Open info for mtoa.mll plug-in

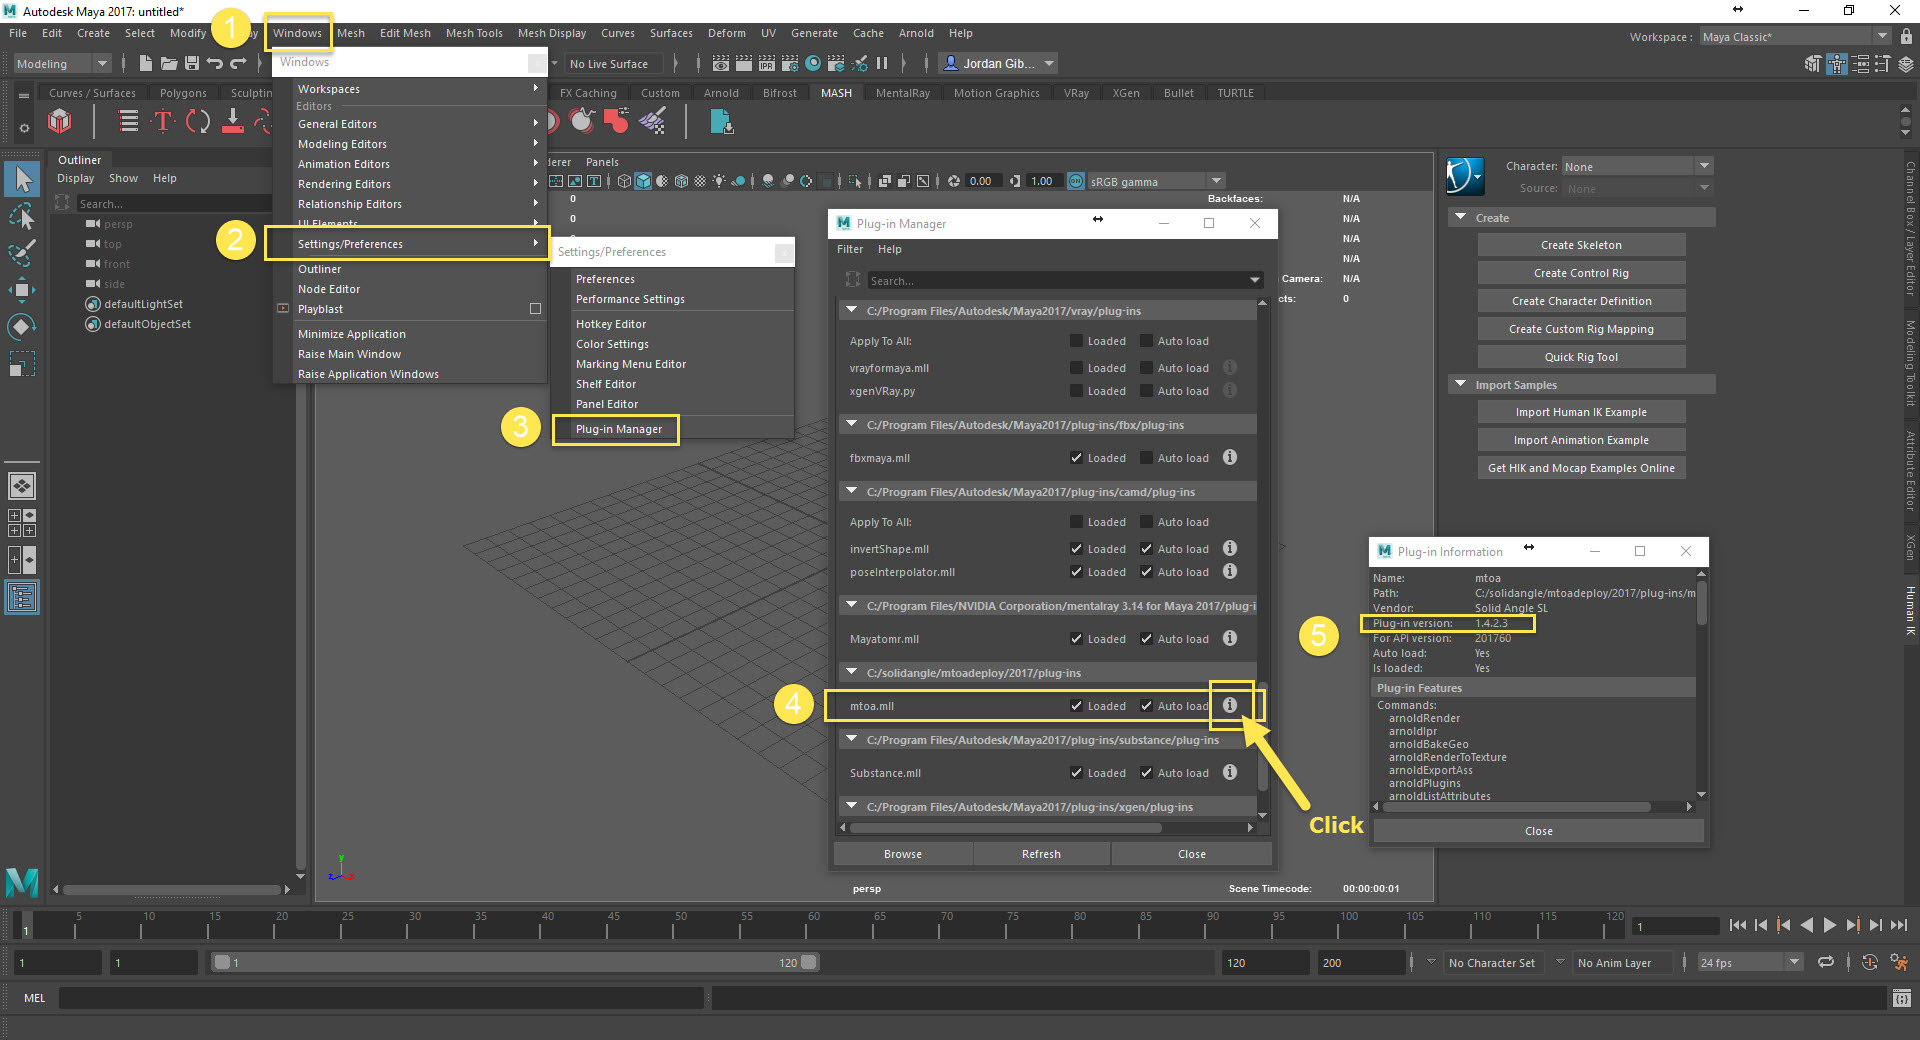tap(1230, 705)
